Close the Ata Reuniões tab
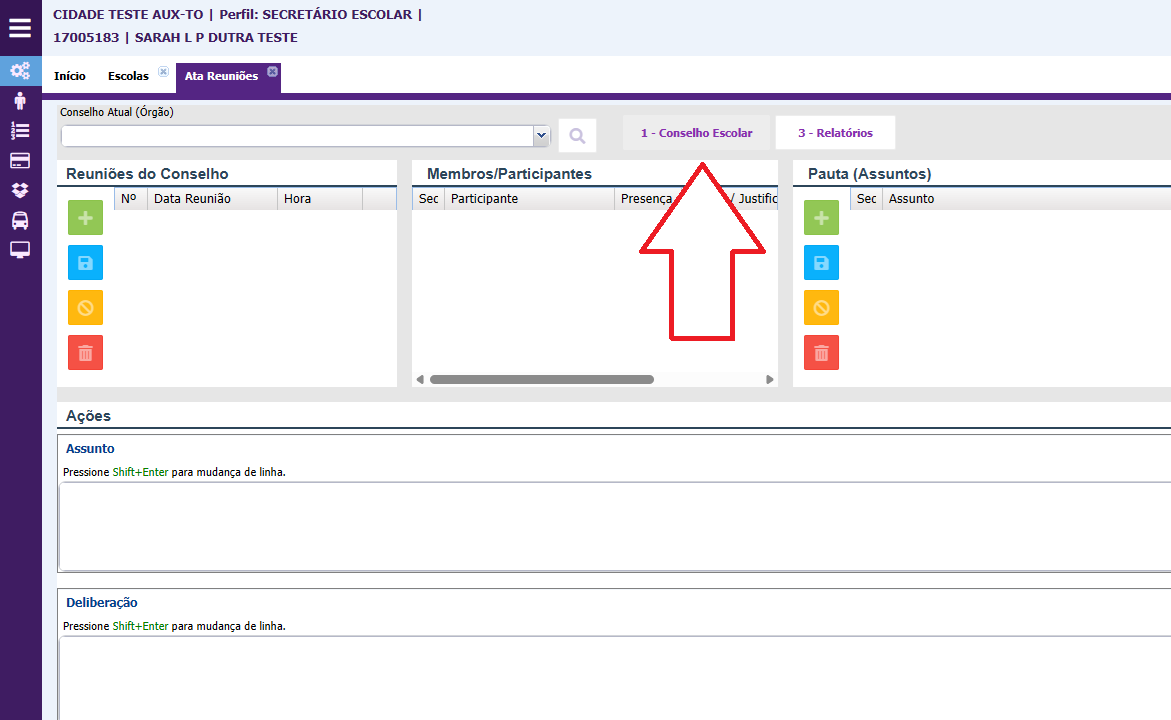Image resolution: width=1171 pixels, height=720 pixels. click(272, 71)
